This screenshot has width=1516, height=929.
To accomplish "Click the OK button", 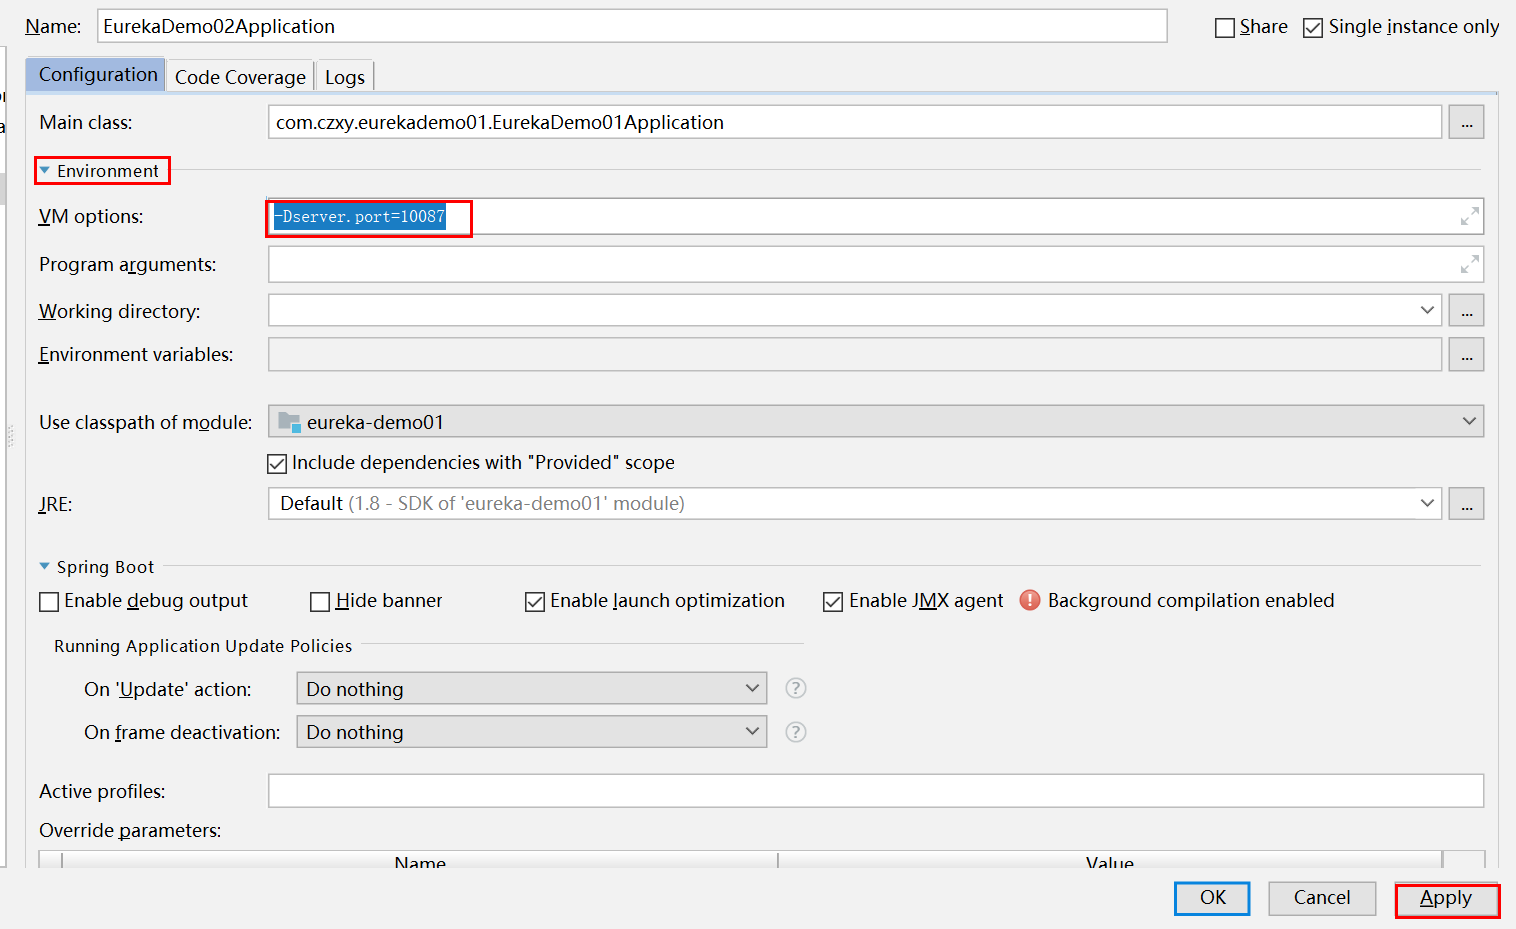I will (1212, 898).
